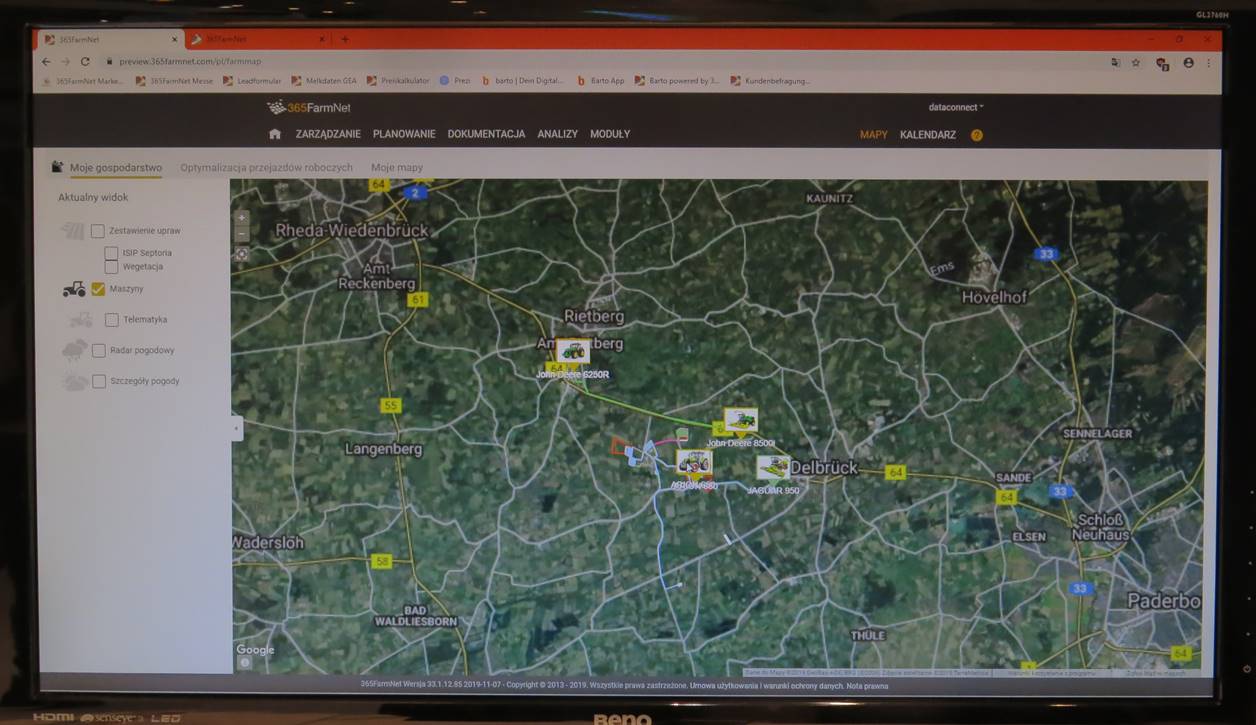Uncheck the Maszyny checkbox
The image size is (1256, 725).
[x=98, y=289]
